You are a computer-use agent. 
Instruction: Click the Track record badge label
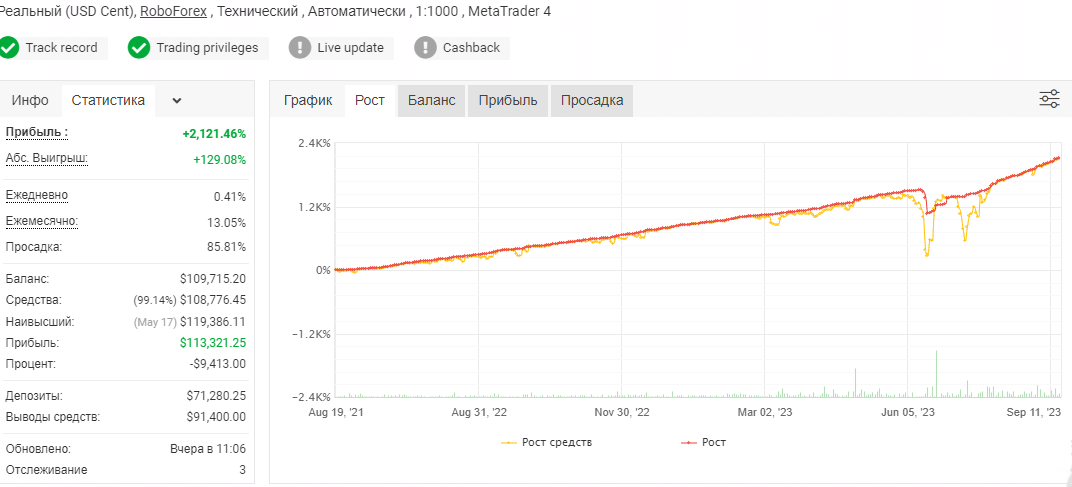(62, 48)
